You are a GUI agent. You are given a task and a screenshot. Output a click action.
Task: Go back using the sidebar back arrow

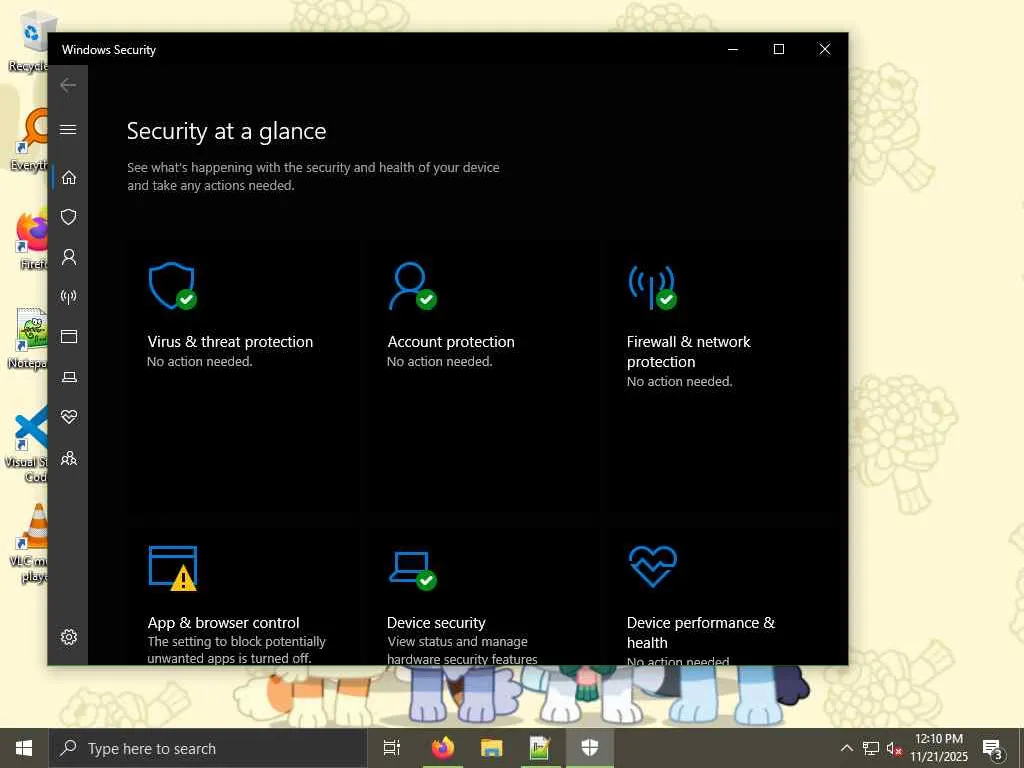click(x=68, y=85)
